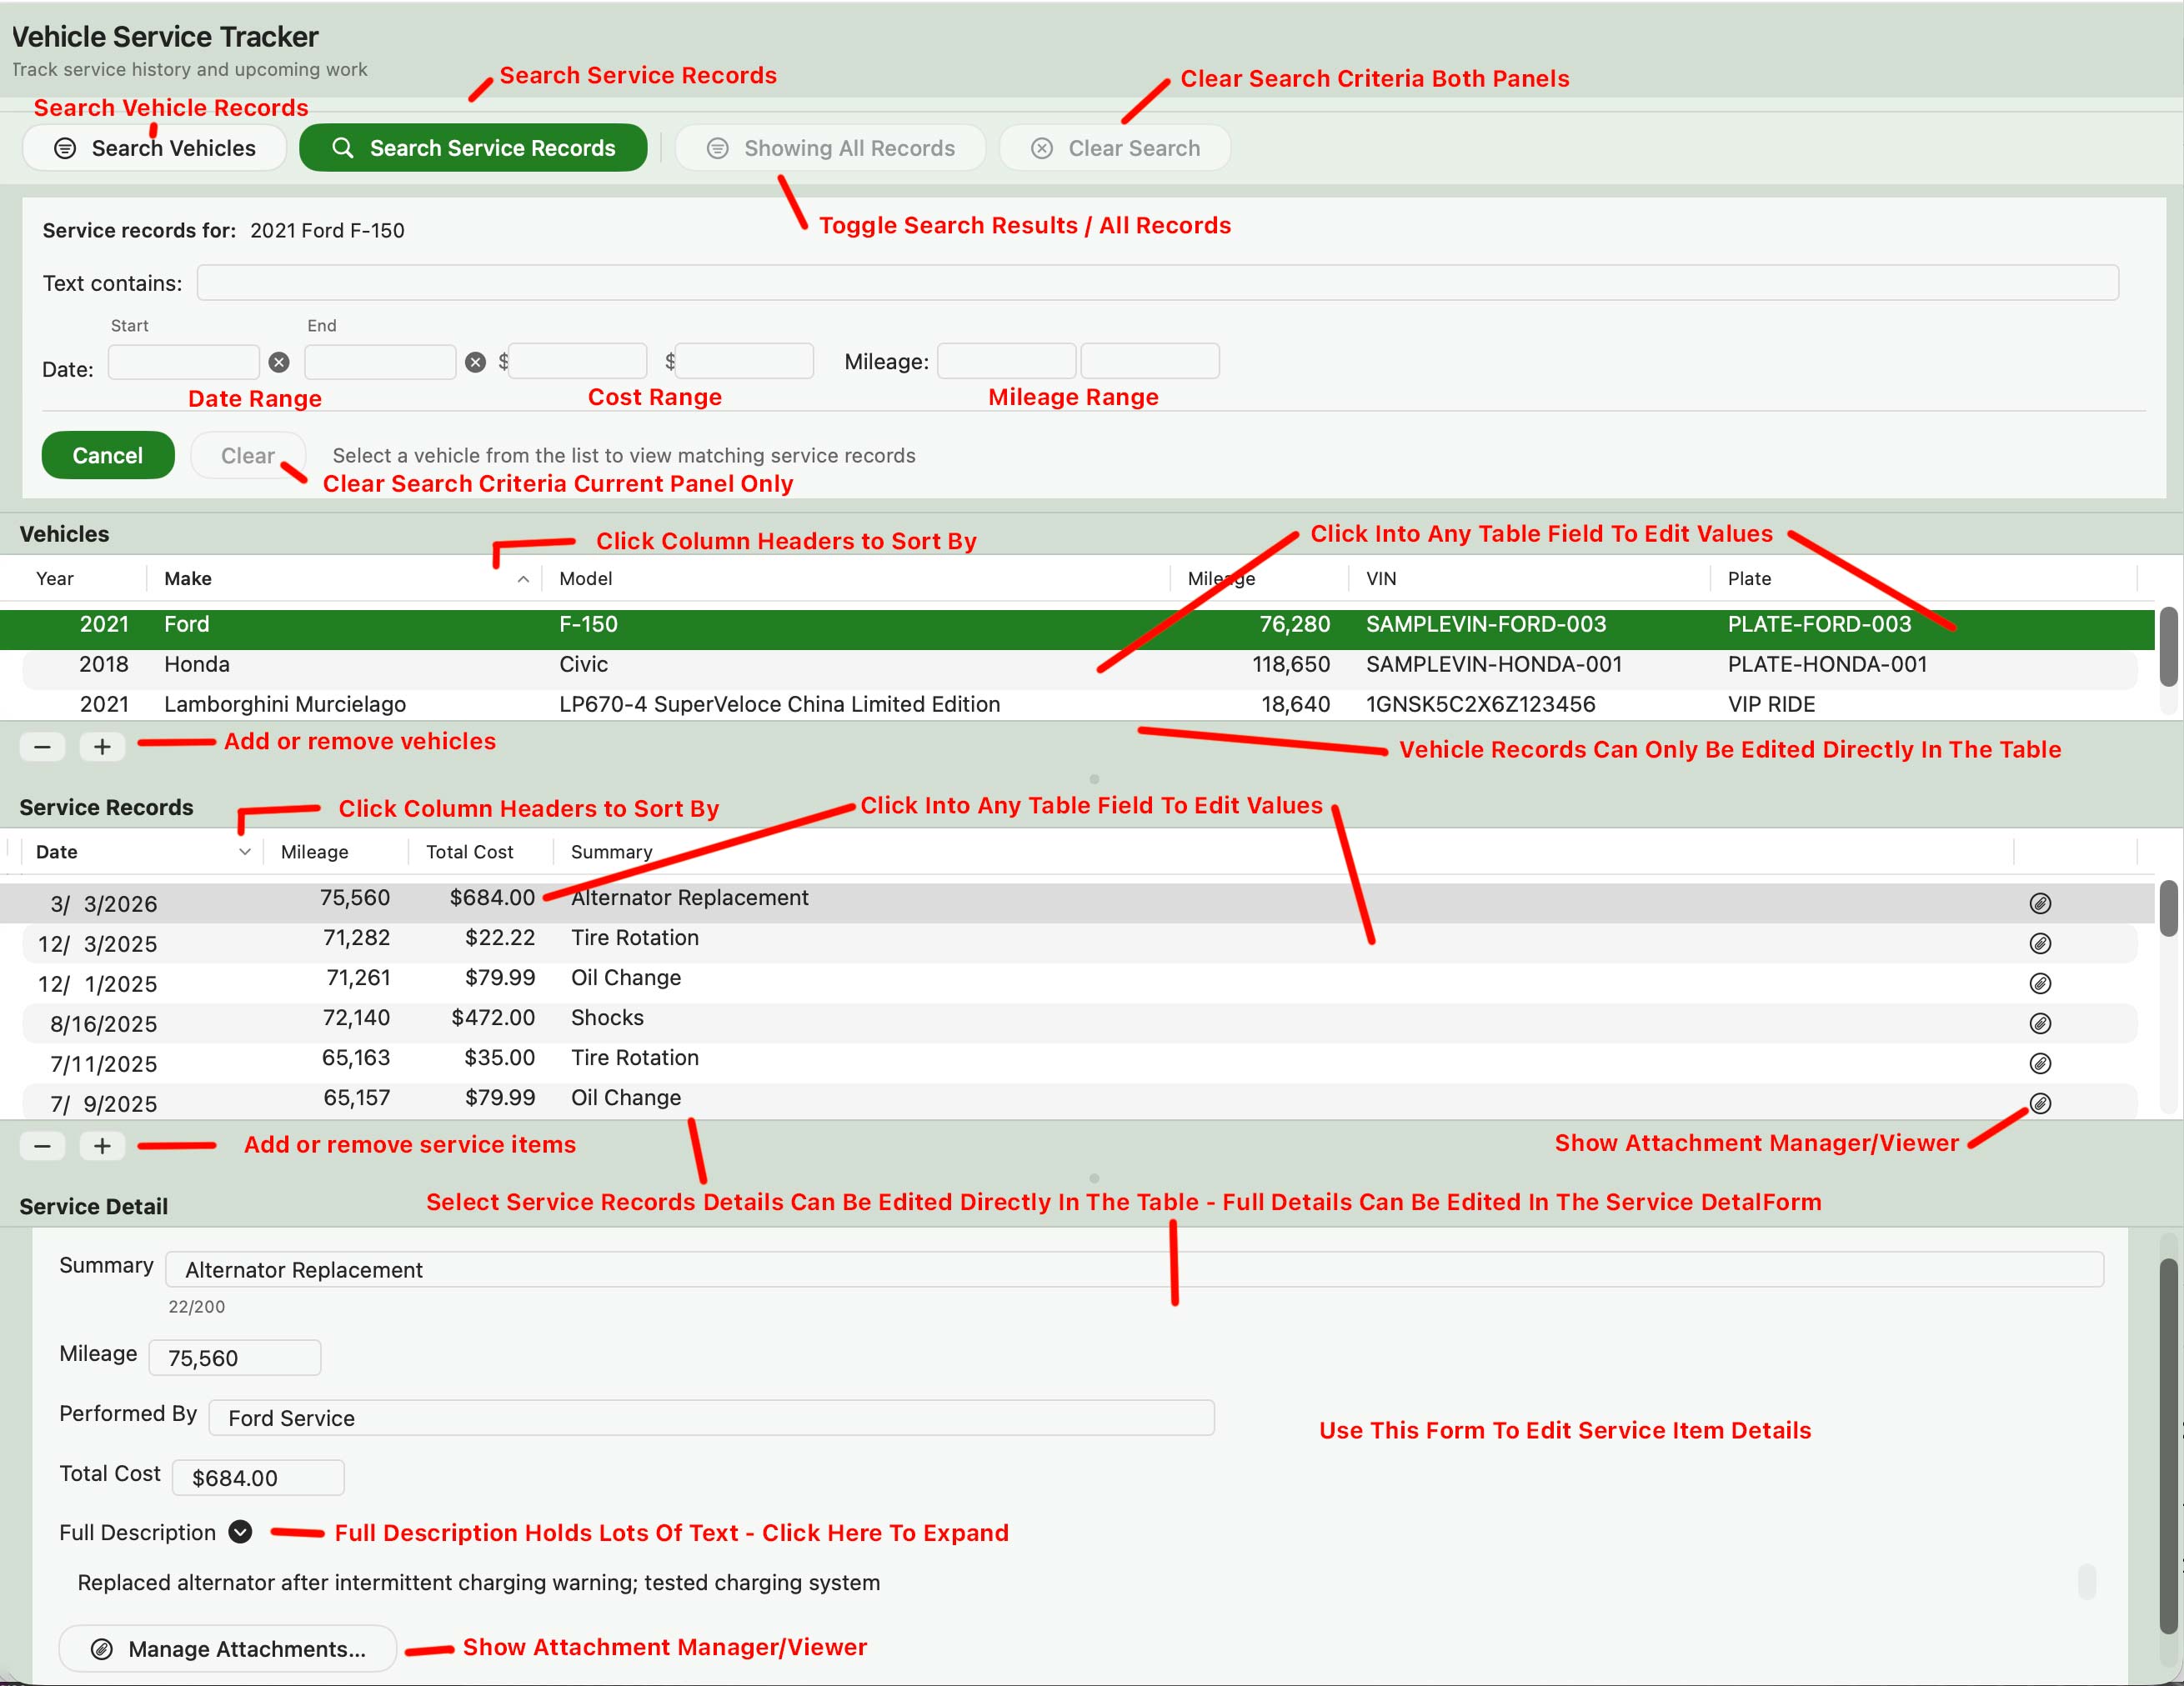Viewport: 2184px width, 1686px height.
Task: Click the green Cancel button
Action: coord(108,455)
